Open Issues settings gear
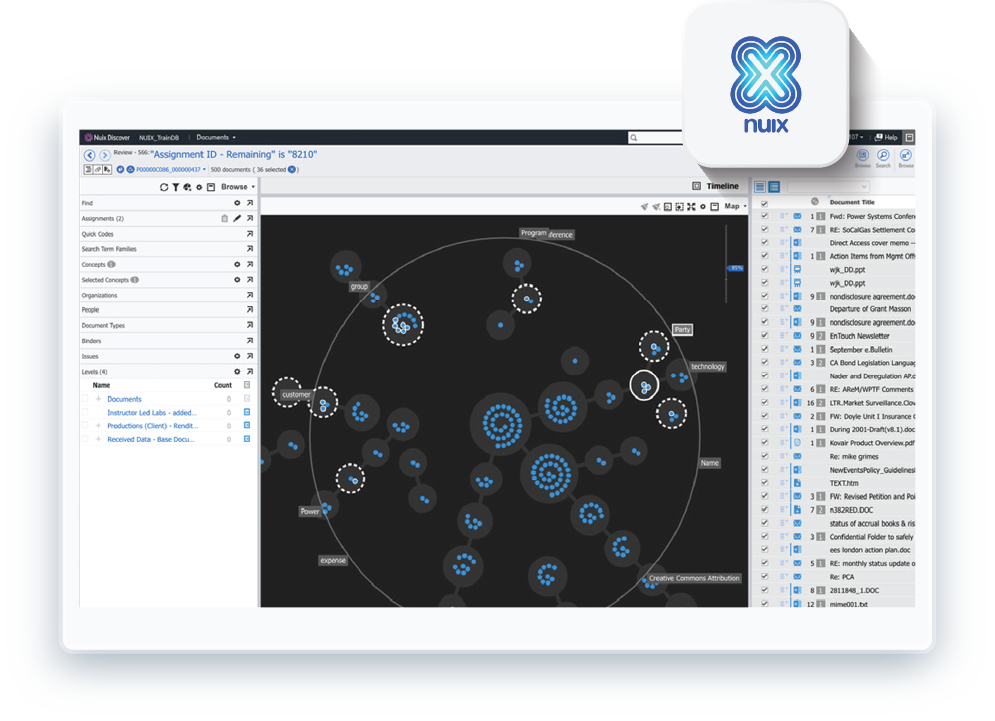The image size is (995, 721). pyautogui.click(x=237, y=356)
